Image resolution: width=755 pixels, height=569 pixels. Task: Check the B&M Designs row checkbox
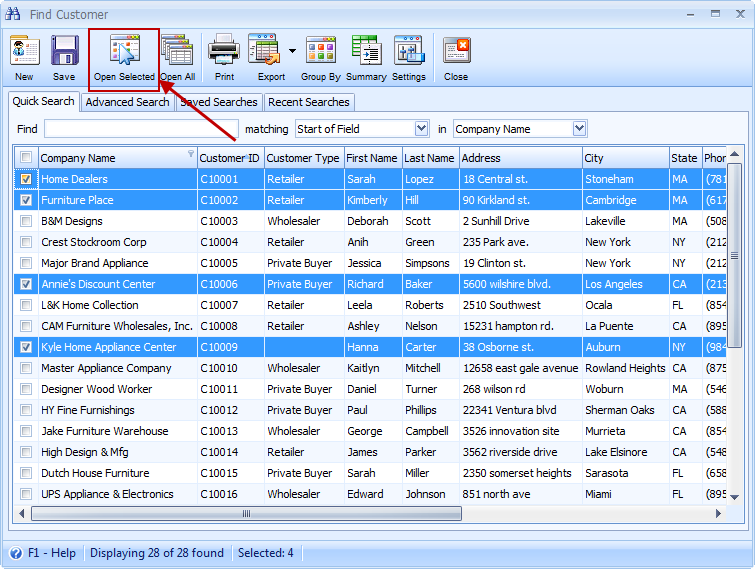26,221
